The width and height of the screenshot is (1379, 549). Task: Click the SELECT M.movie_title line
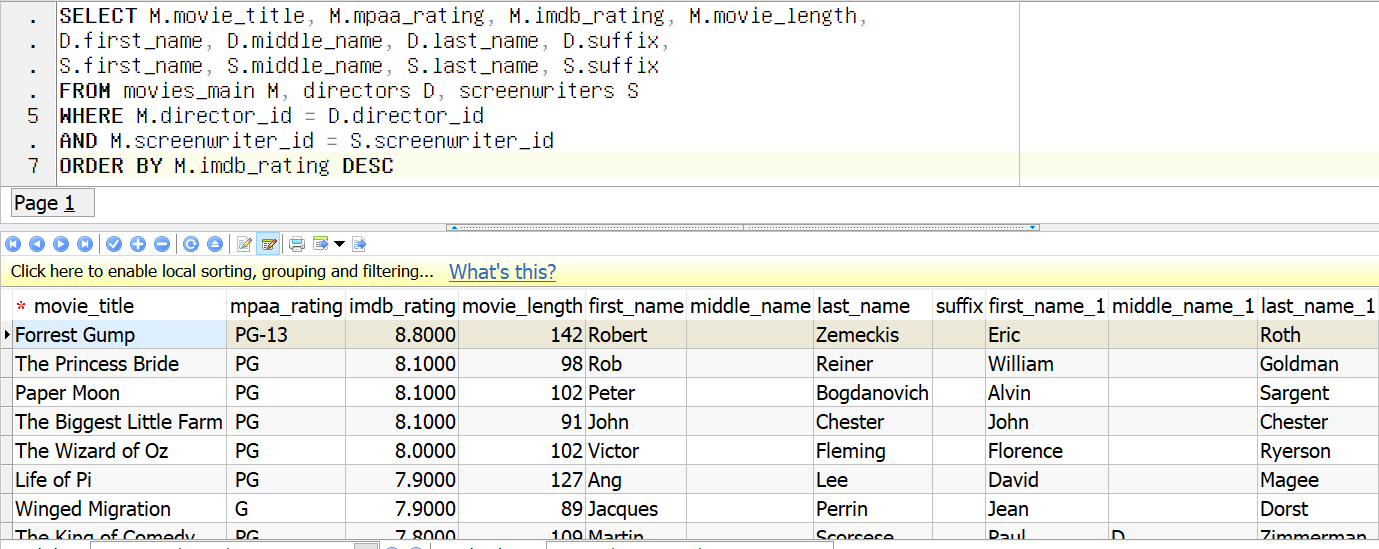(x=464, y=16)
